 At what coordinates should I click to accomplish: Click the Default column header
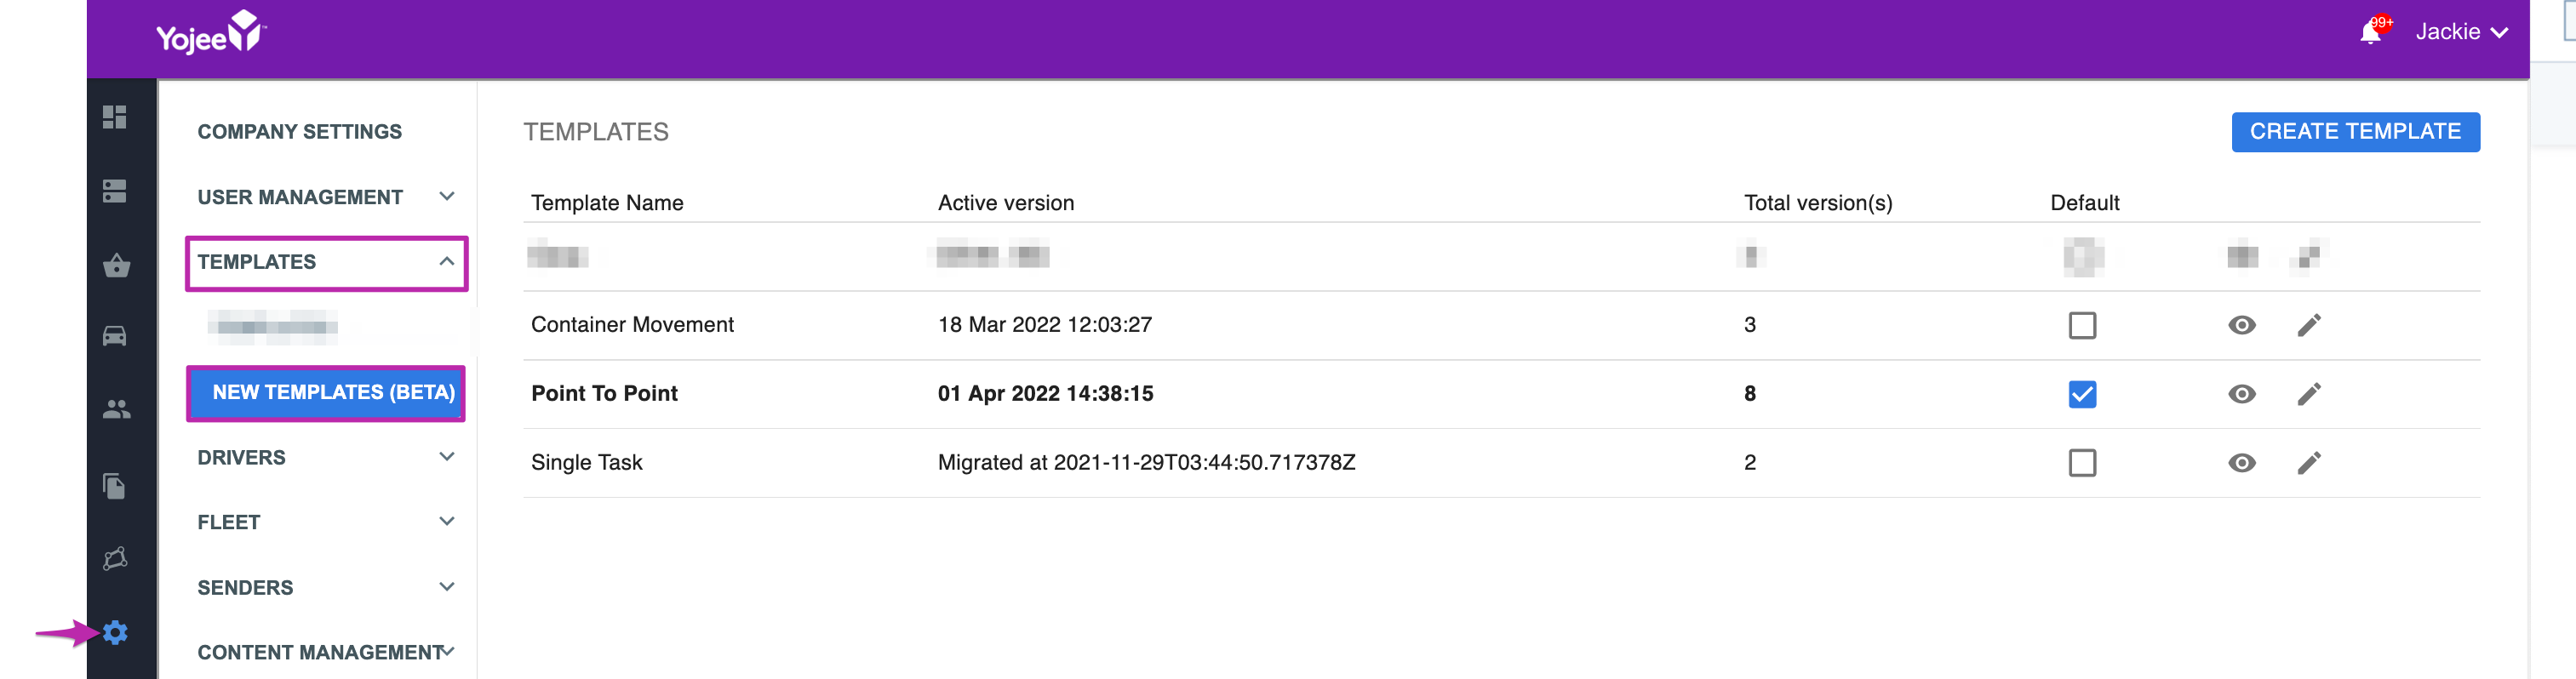2084,203
